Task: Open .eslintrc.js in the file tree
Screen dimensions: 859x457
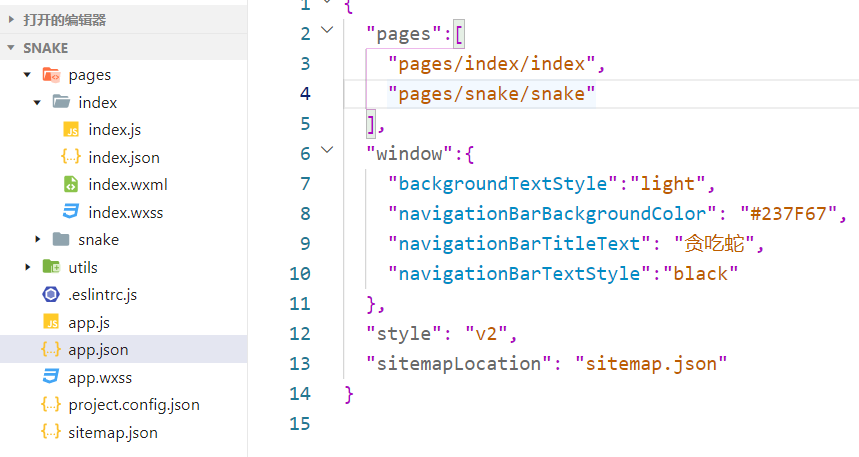Action: click(102, 295)
